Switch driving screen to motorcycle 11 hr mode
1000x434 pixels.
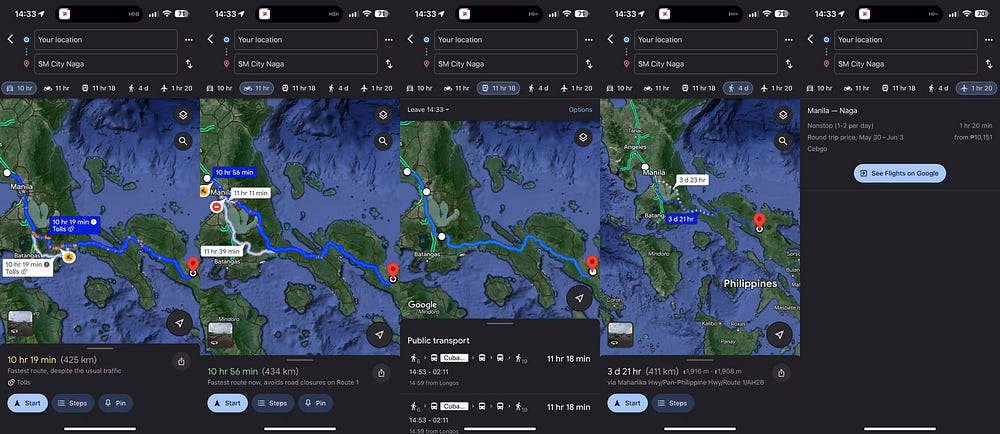point(55,88)
